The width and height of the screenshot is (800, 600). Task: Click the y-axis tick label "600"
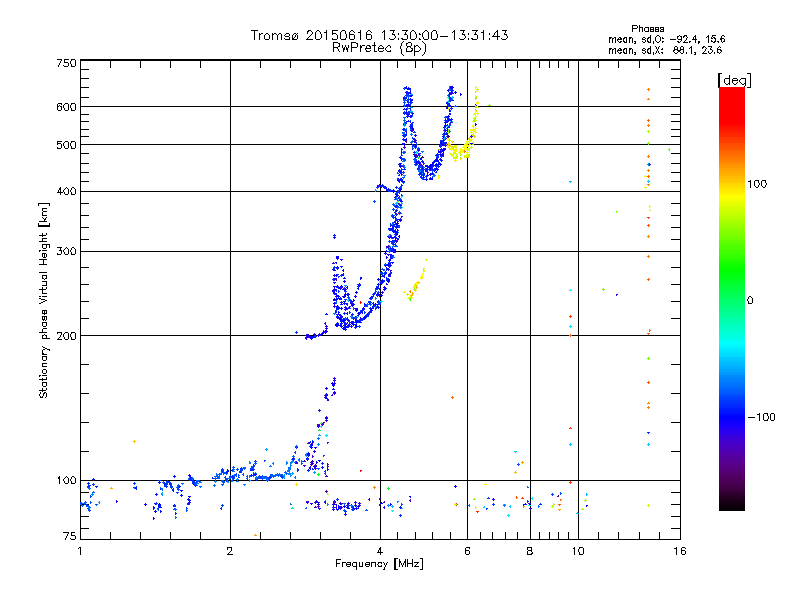(x=66, y=107)
